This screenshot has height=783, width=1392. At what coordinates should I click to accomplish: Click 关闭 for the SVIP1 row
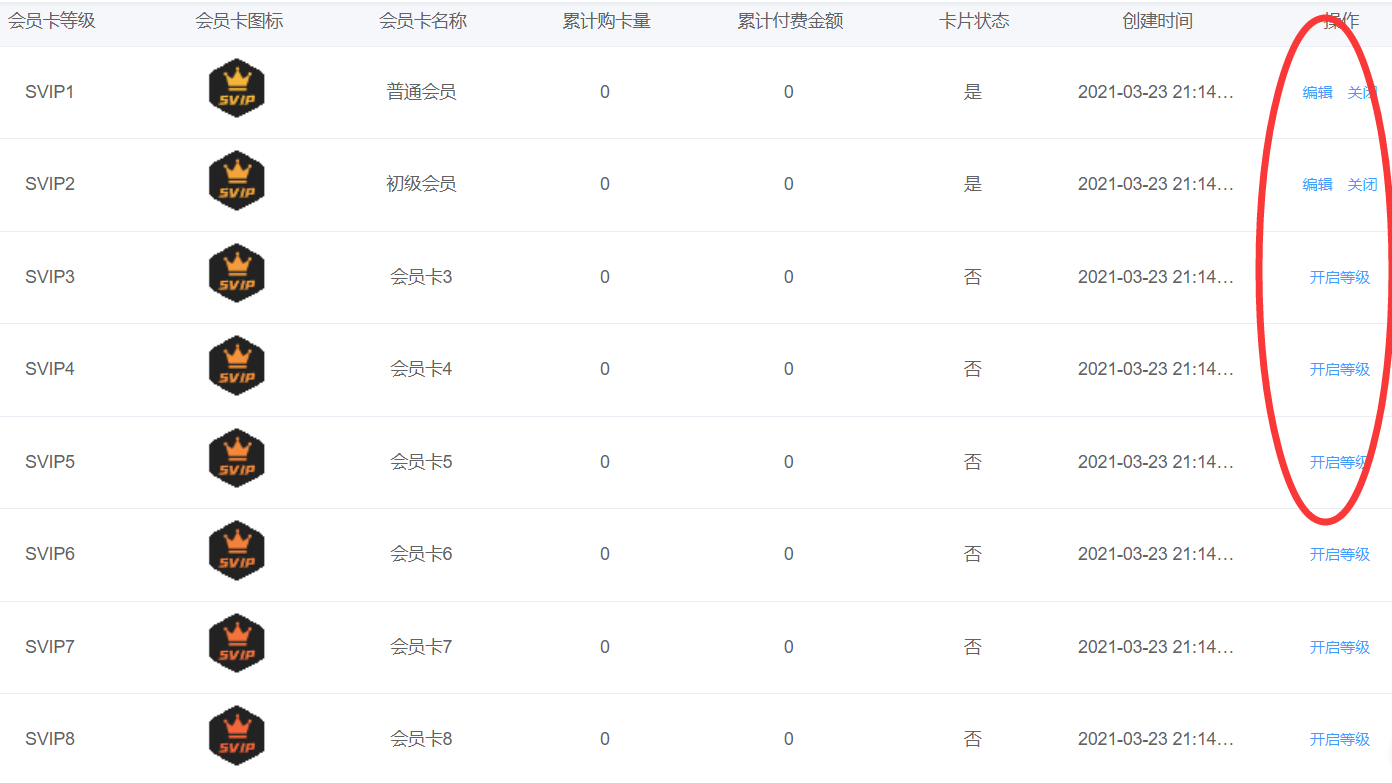pos(1362,92)
